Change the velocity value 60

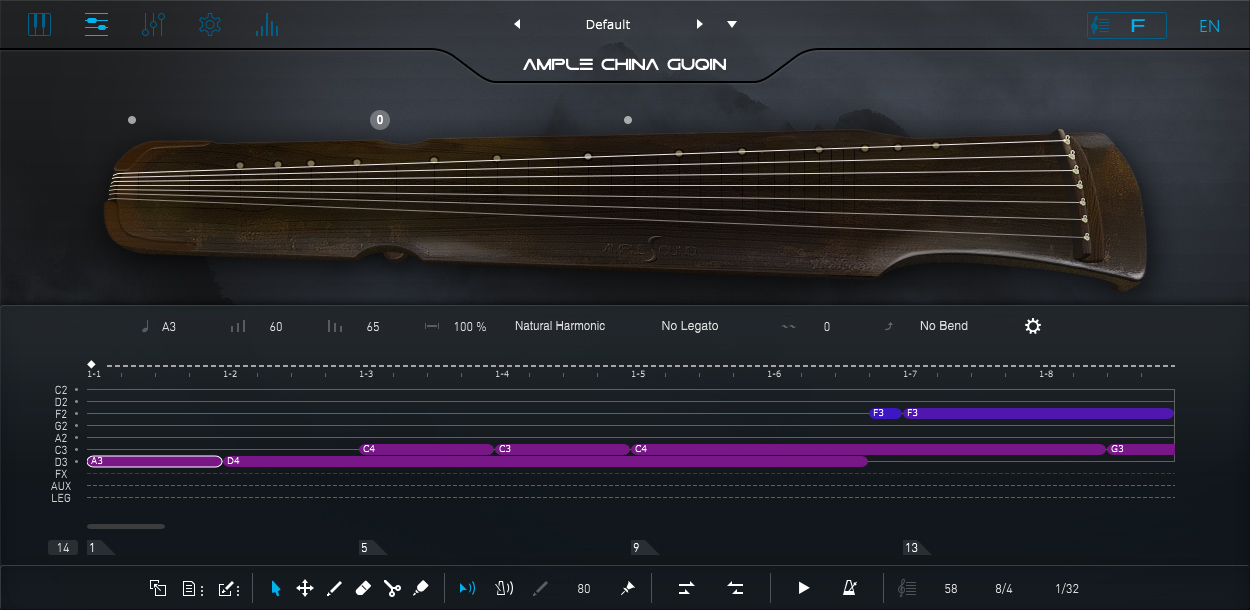pyautogui.click(x=276, y=326)
